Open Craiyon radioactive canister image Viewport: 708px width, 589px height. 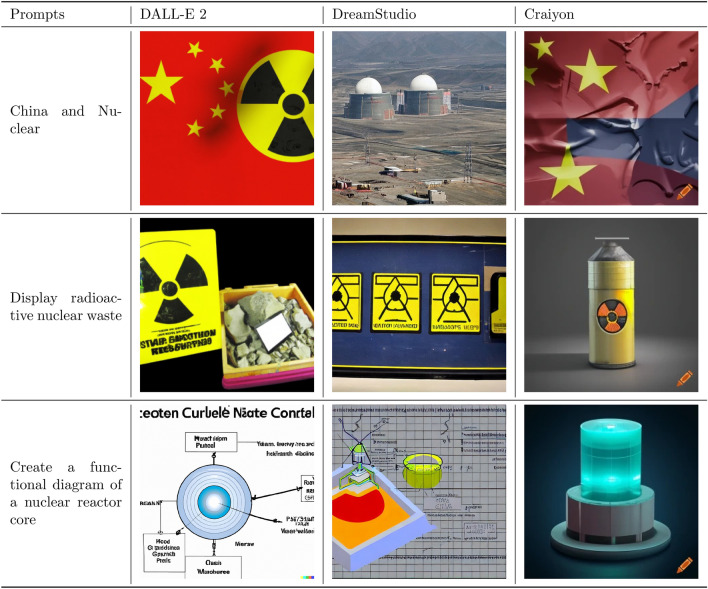click(x=611, y=305)
